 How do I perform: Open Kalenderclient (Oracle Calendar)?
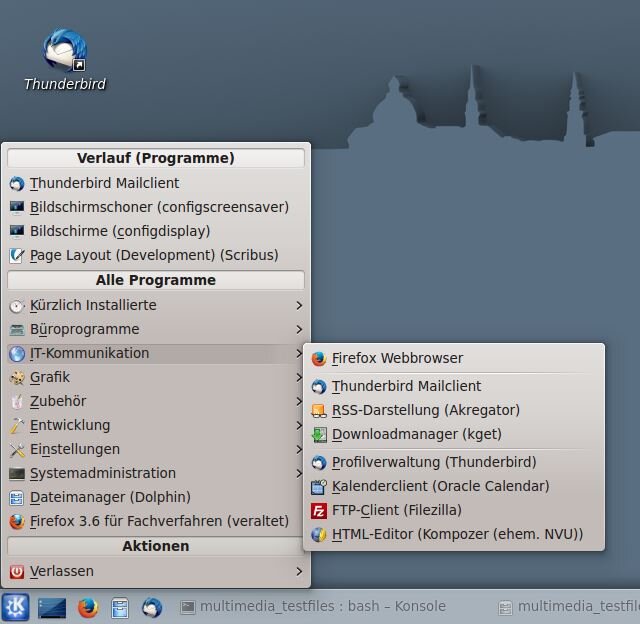coord(454,486)
